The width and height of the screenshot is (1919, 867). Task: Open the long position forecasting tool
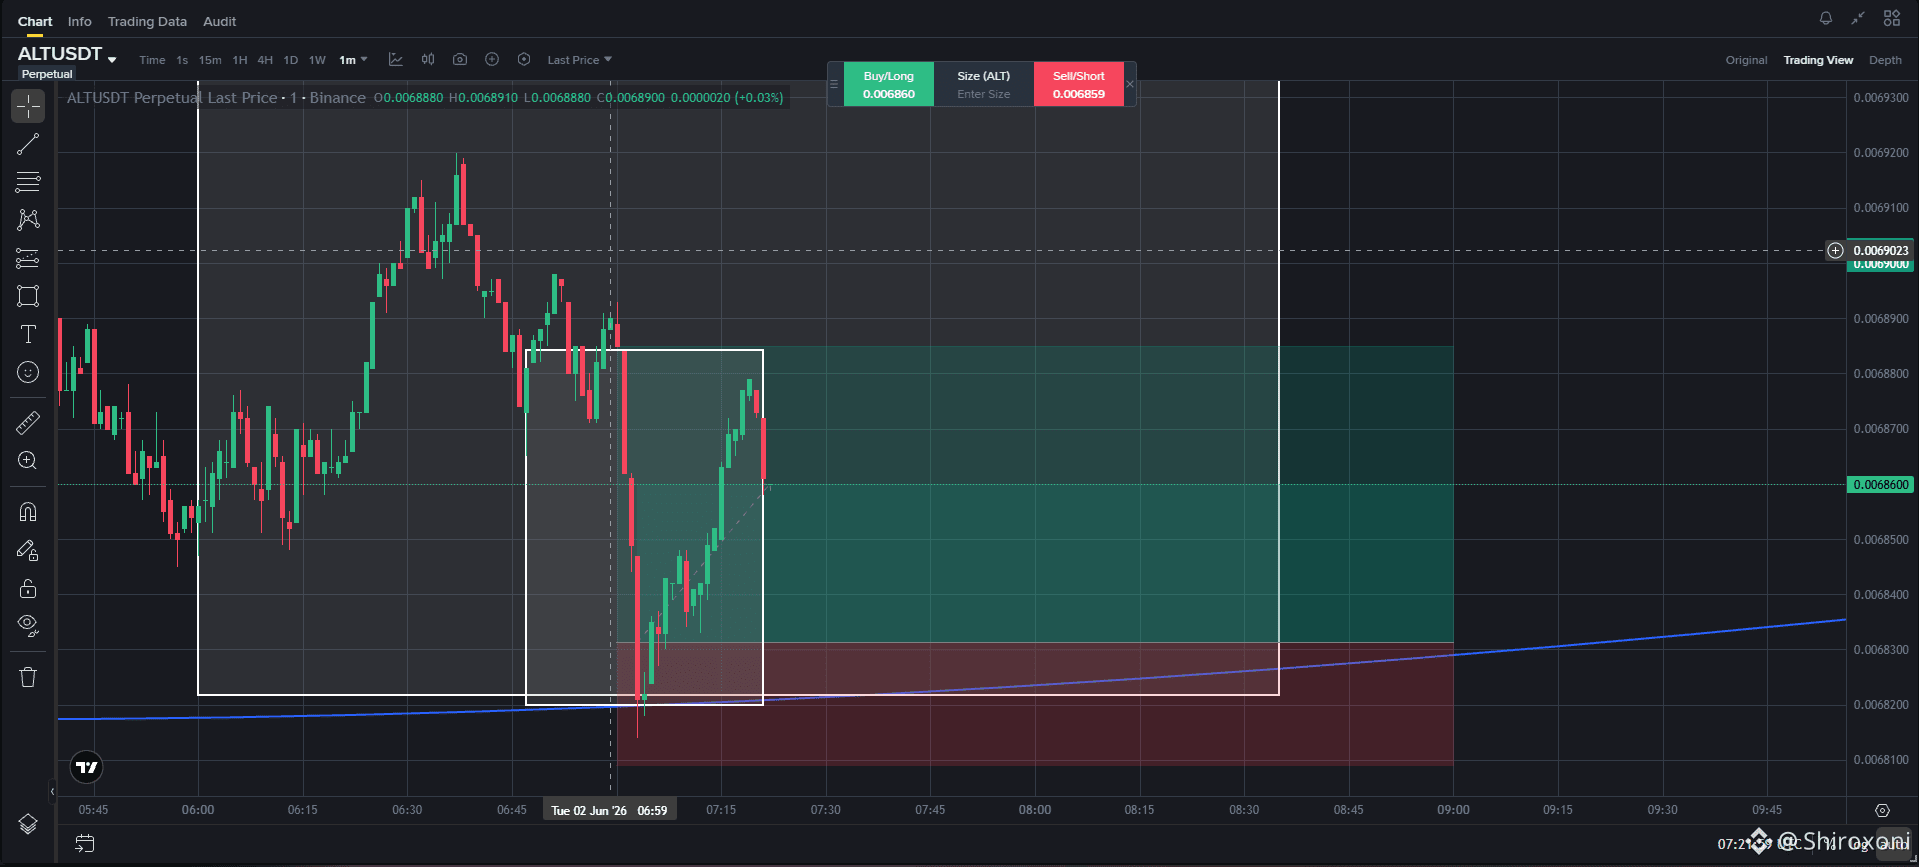tap(28, 258)
